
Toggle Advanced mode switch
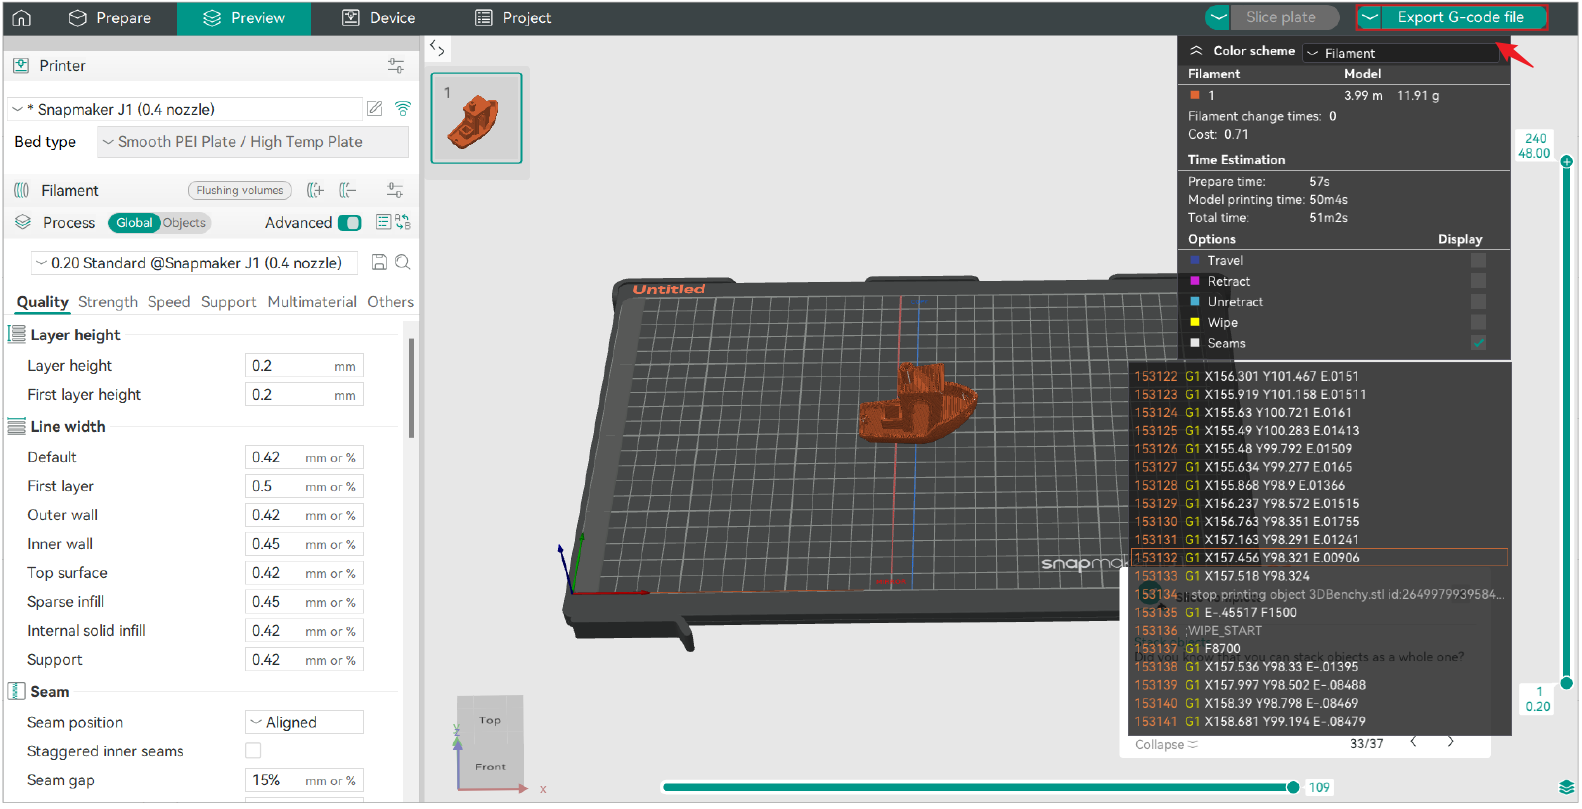coord(349,223)
